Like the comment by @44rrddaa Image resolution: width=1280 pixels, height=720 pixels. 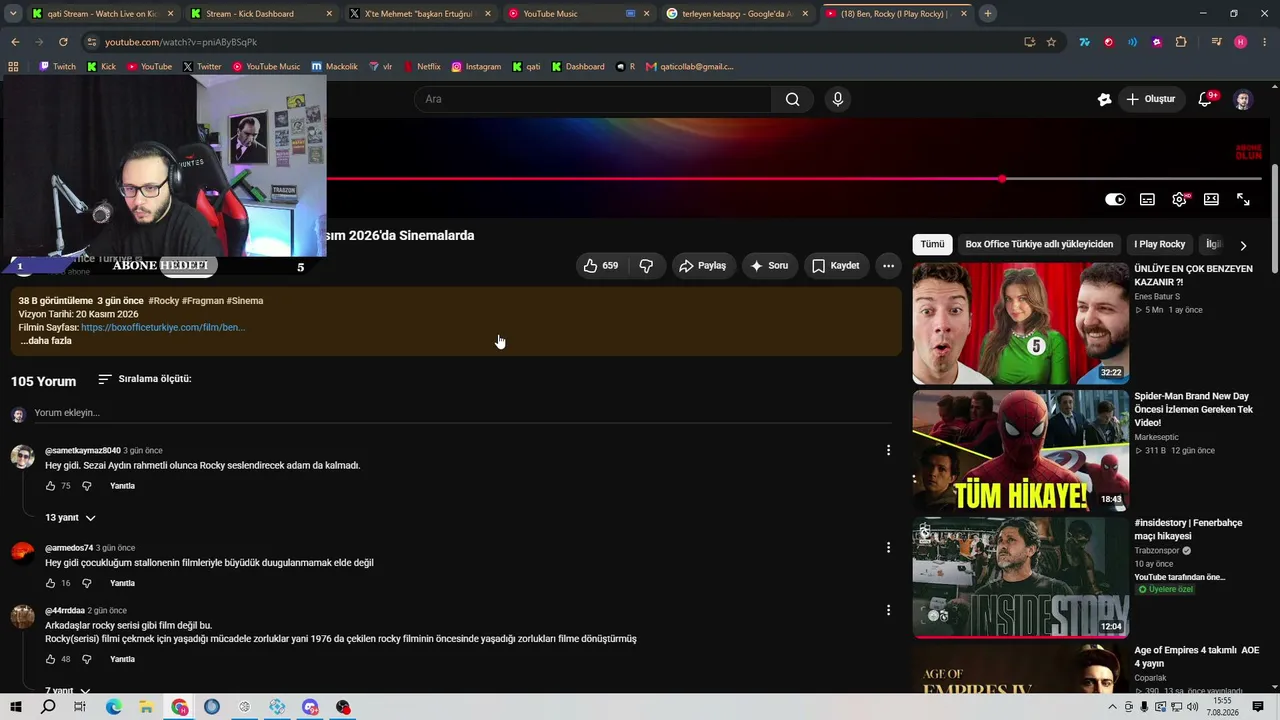pos(51,659)
